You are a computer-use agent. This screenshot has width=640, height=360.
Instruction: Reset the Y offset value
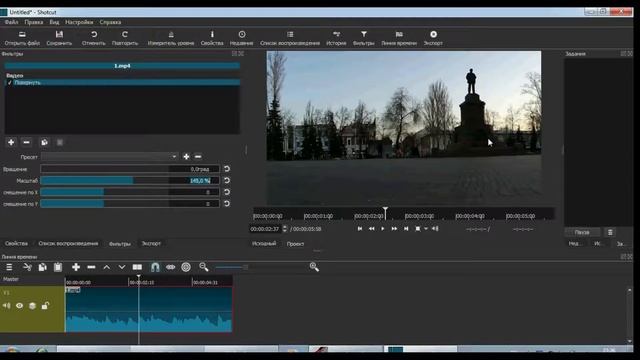pyautogui.click(x=227, y=203)
